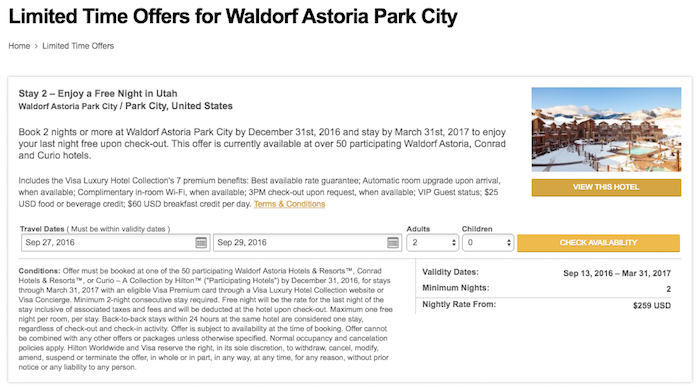Viewport: 700px width, 391px height.
Task: Click the Waldorf Astoria Park City hotel name
Action: click(x=68, y=106)
